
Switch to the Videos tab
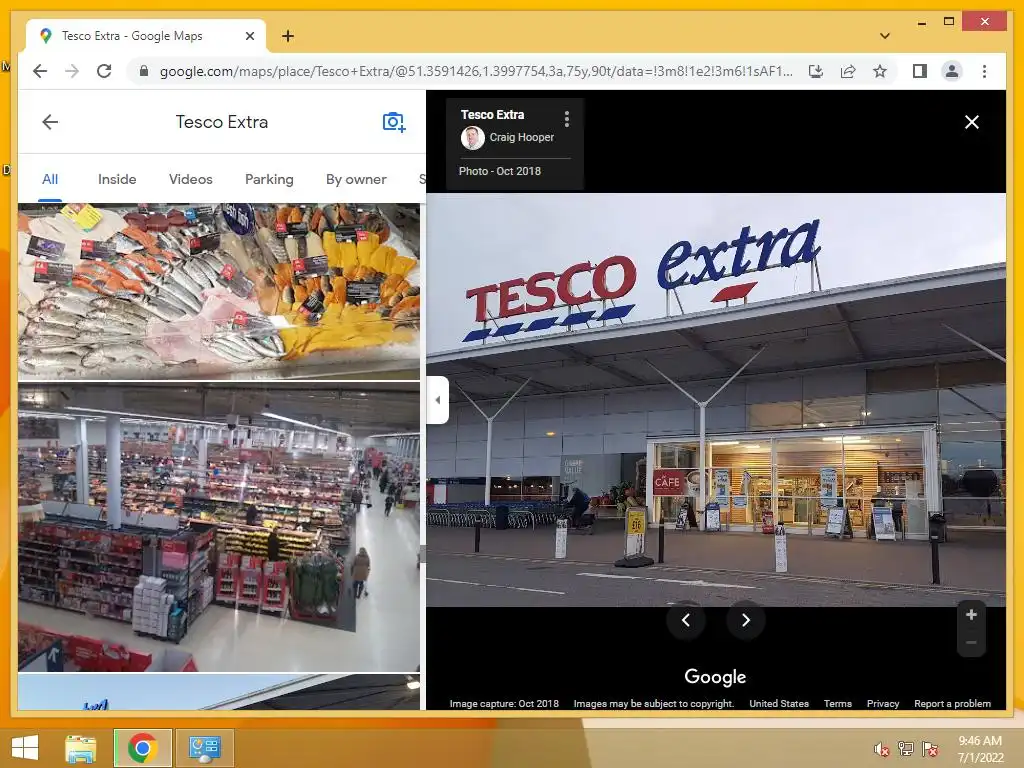pyautogui.click(x=191, y=179)
